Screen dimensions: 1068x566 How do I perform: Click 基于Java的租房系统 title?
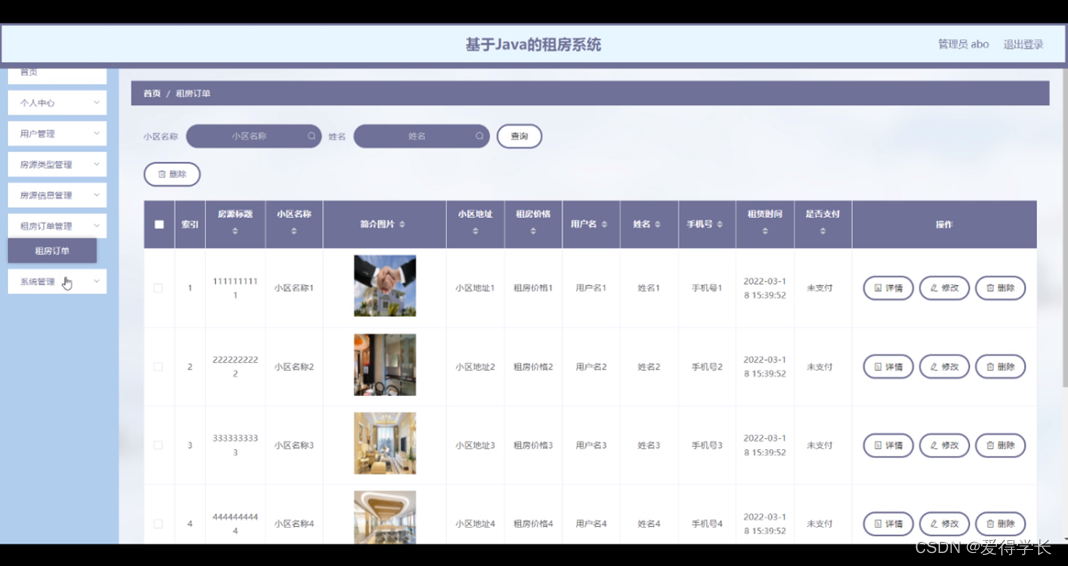click(533, 45)
